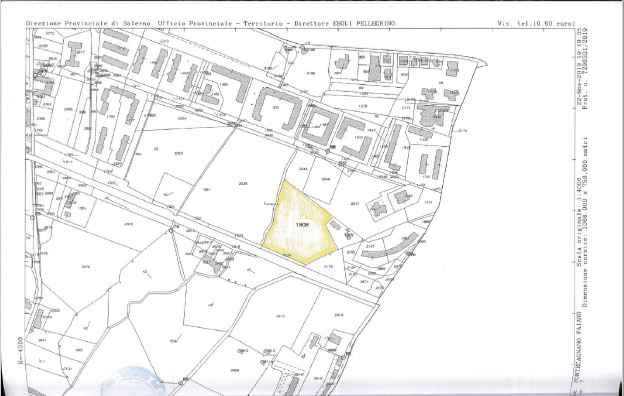Click the 'Direzione Provinciale di Salerno' header text
Image resolution: width=624 pixels, height=396 pixels.
point(88,23)
